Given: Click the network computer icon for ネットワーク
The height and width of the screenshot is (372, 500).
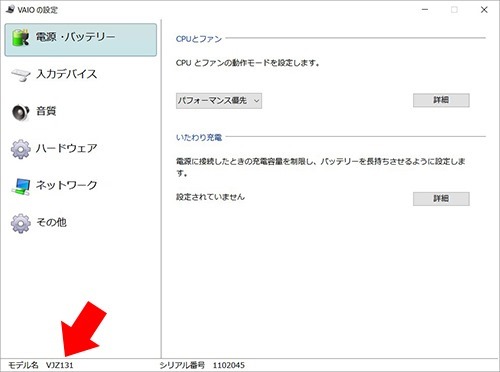Looking at the screenshot, I should (21, 186).
